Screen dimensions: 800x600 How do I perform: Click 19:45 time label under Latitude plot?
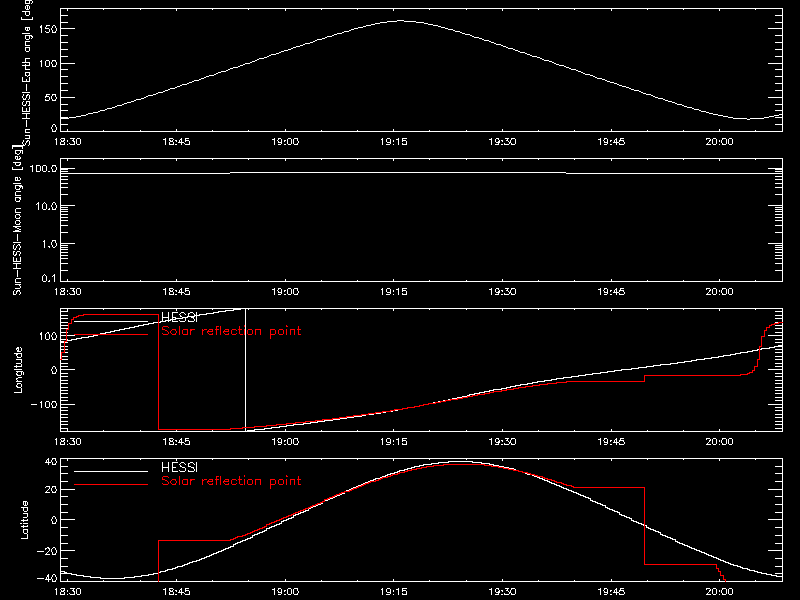(611, 591)
